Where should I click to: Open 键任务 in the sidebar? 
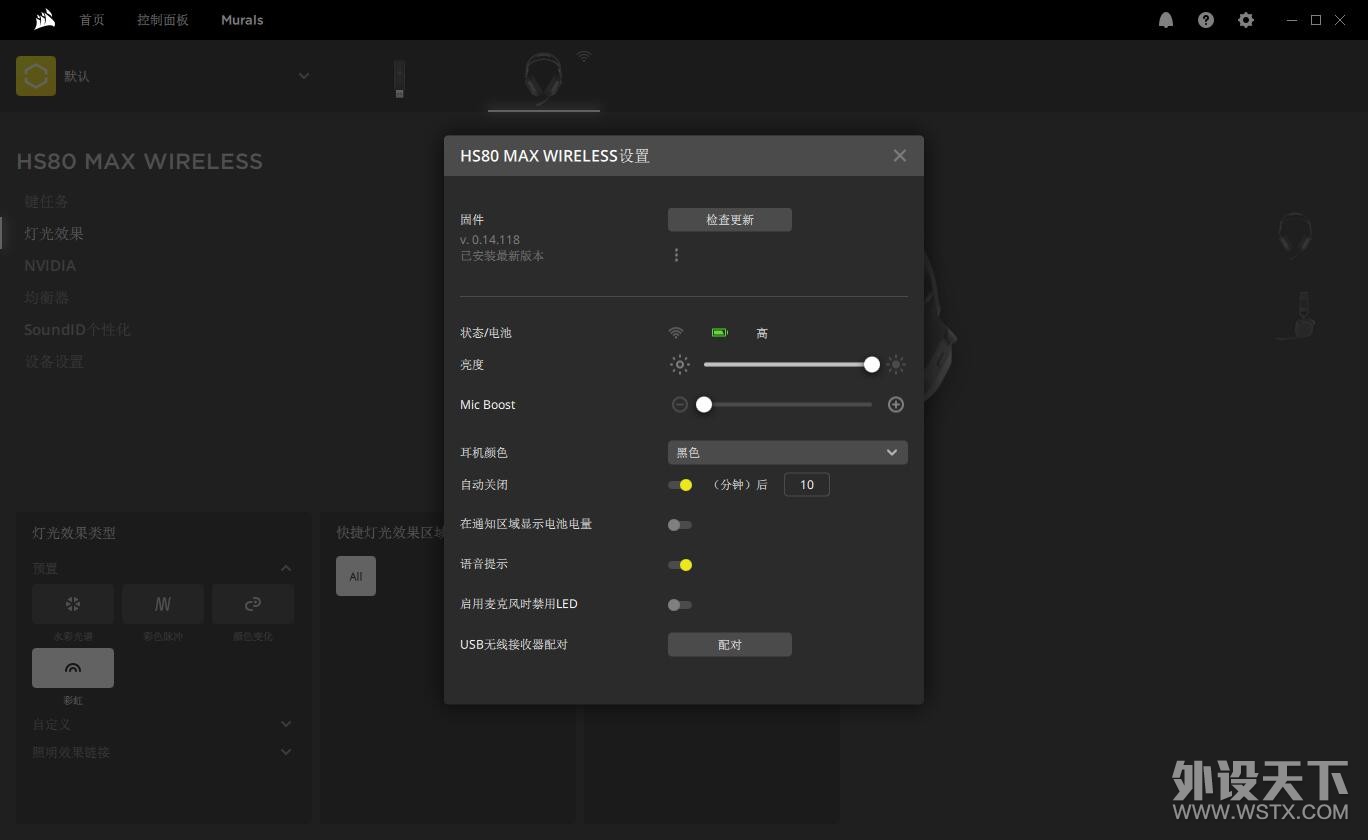tap(47, 201)
